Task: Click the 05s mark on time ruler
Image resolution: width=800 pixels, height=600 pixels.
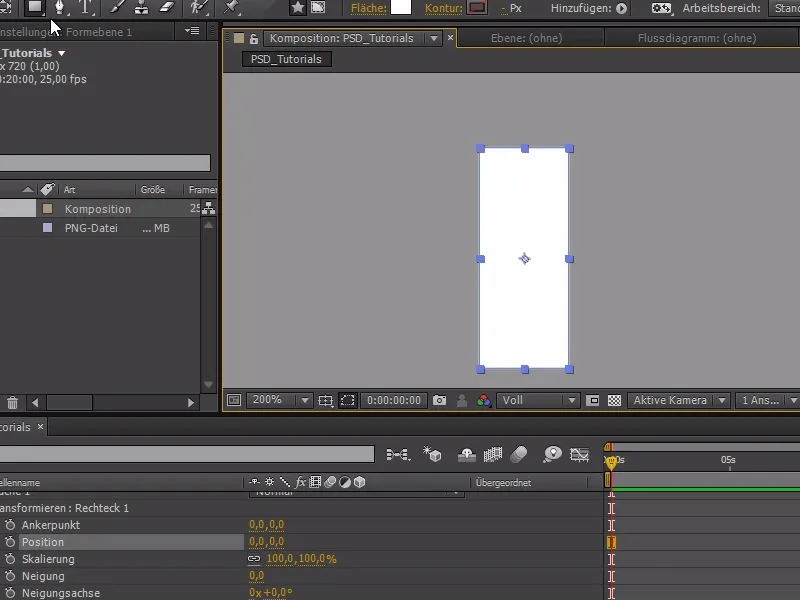Action: 728,460
